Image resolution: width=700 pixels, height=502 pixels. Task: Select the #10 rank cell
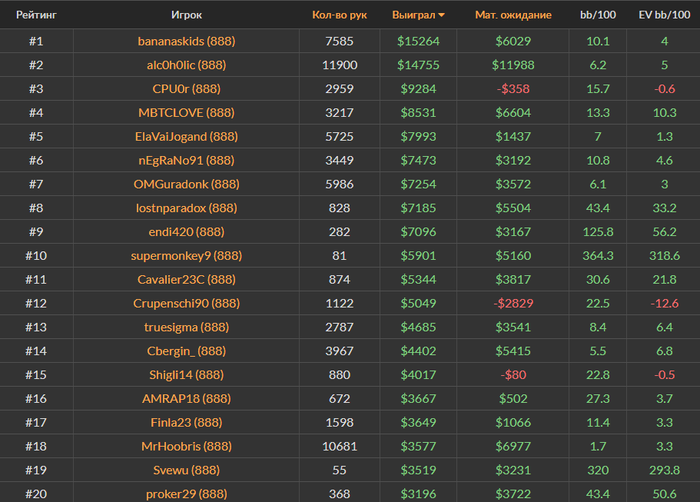(x=36, y=255)
